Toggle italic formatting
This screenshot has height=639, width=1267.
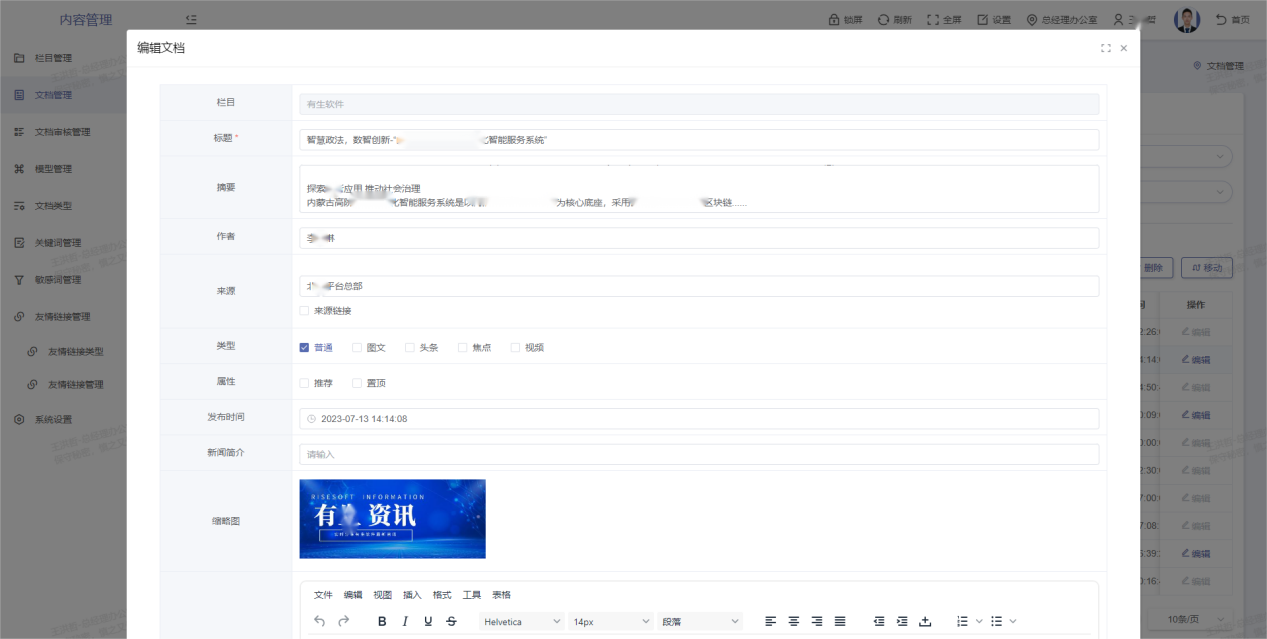(x=405, y=621)
